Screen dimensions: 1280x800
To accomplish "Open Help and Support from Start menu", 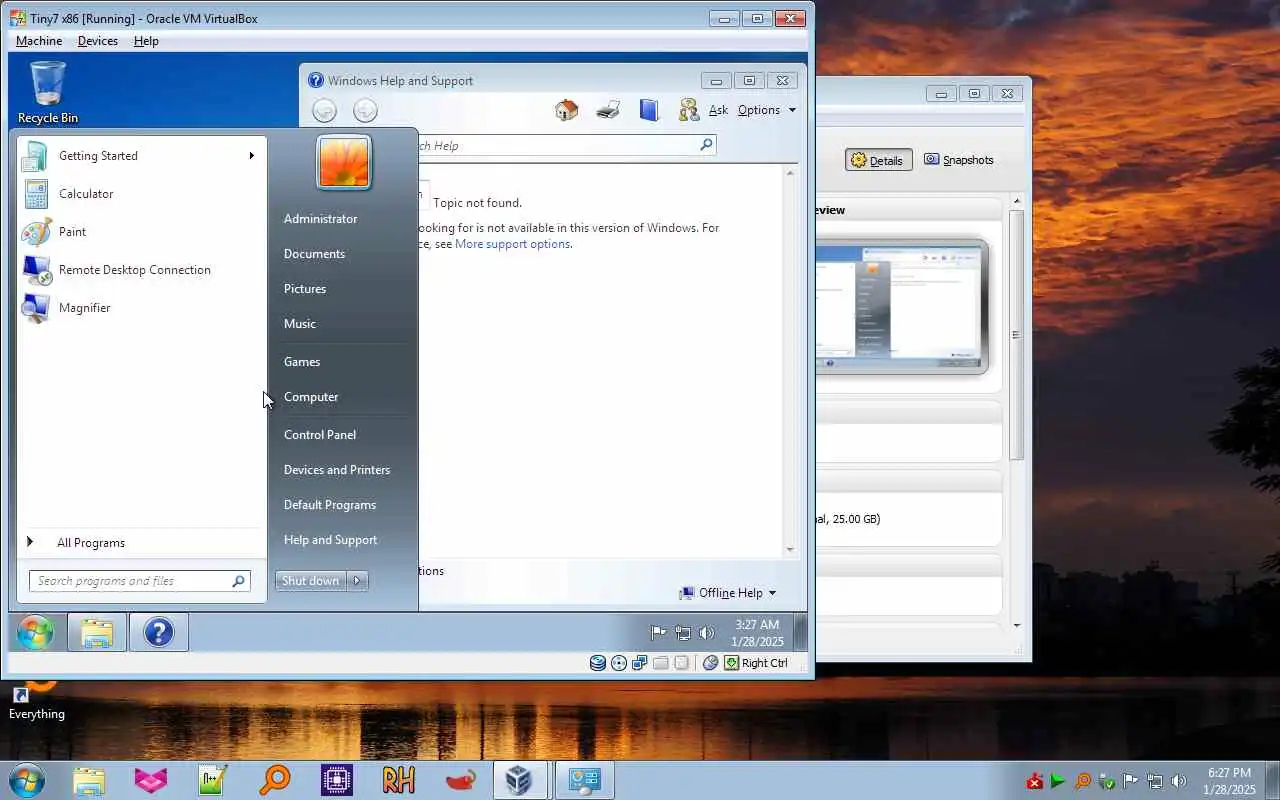I will click(330, 540).
